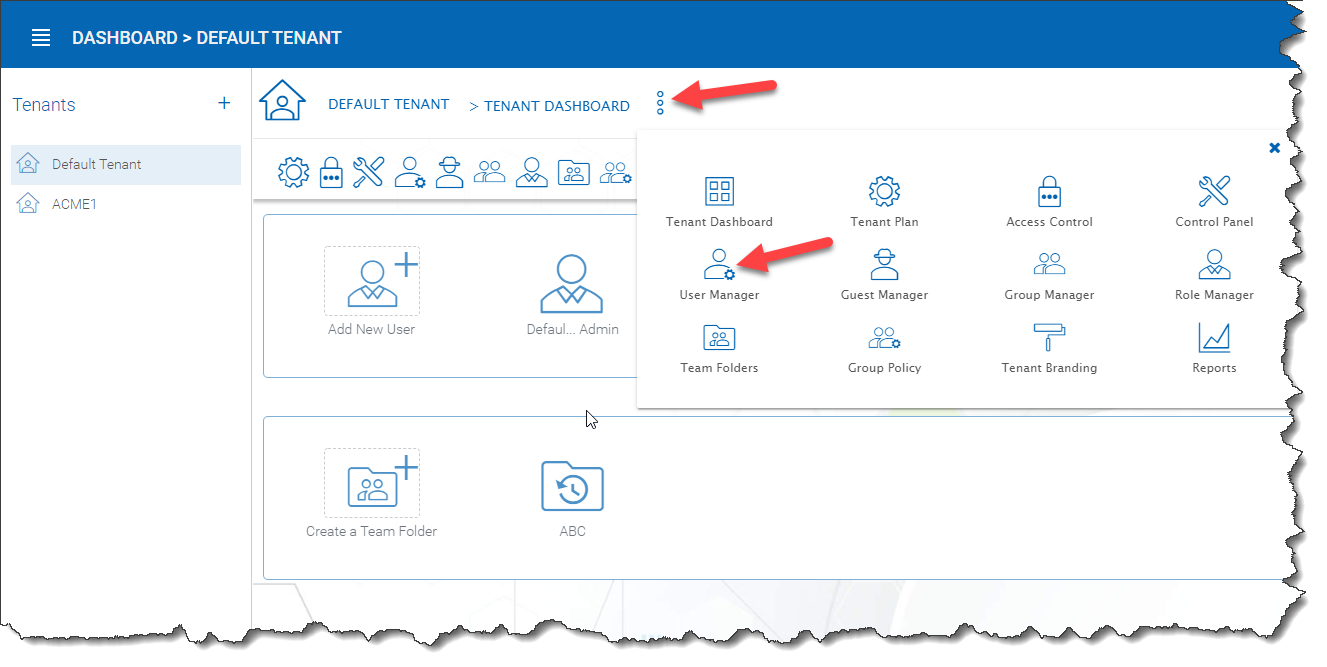1327x667 pixels.
Task: Choose Control Panel in the popup menu
Action: pyautogui.click(x=1214, y=201)
